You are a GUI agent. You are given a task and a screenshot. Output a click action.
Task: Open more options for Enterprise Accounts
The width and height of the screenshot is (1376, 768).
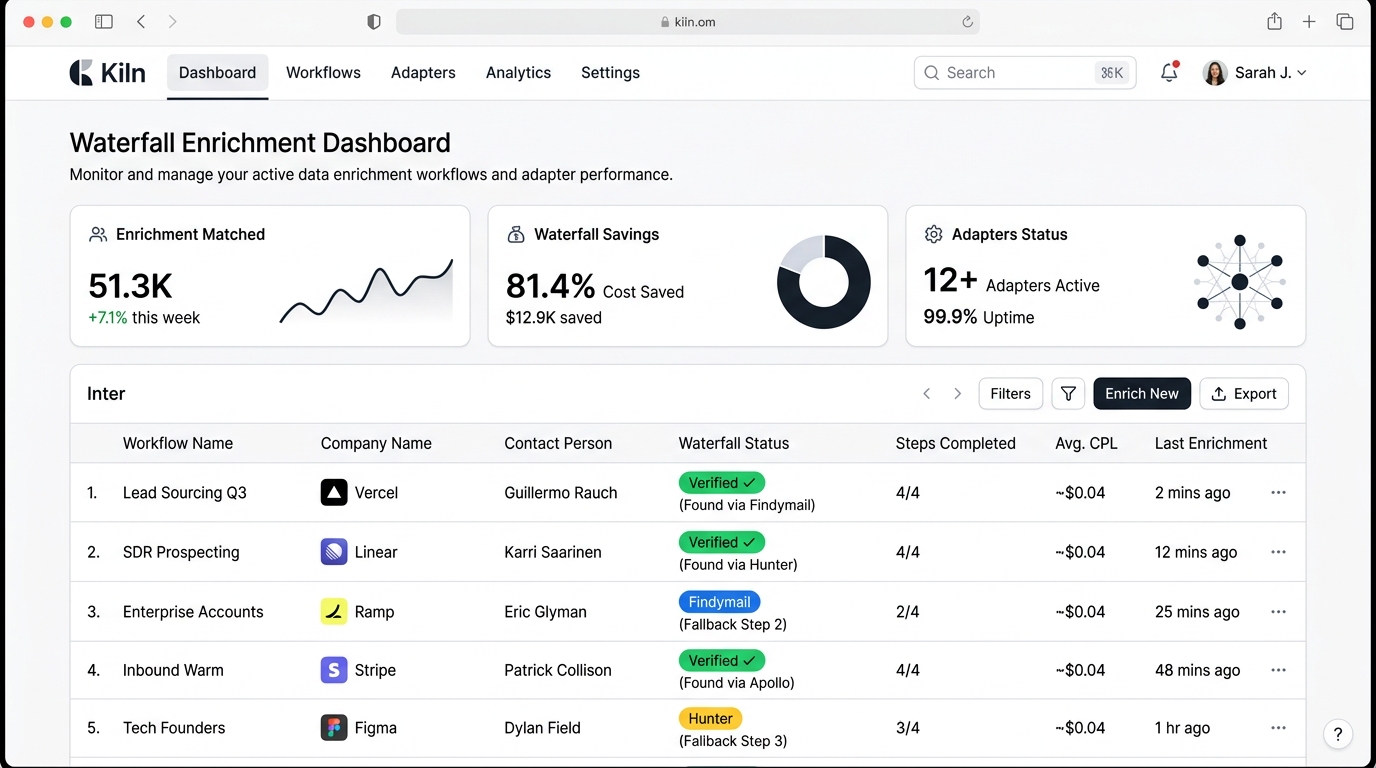pyautogui.click(x=1278, y=611)
